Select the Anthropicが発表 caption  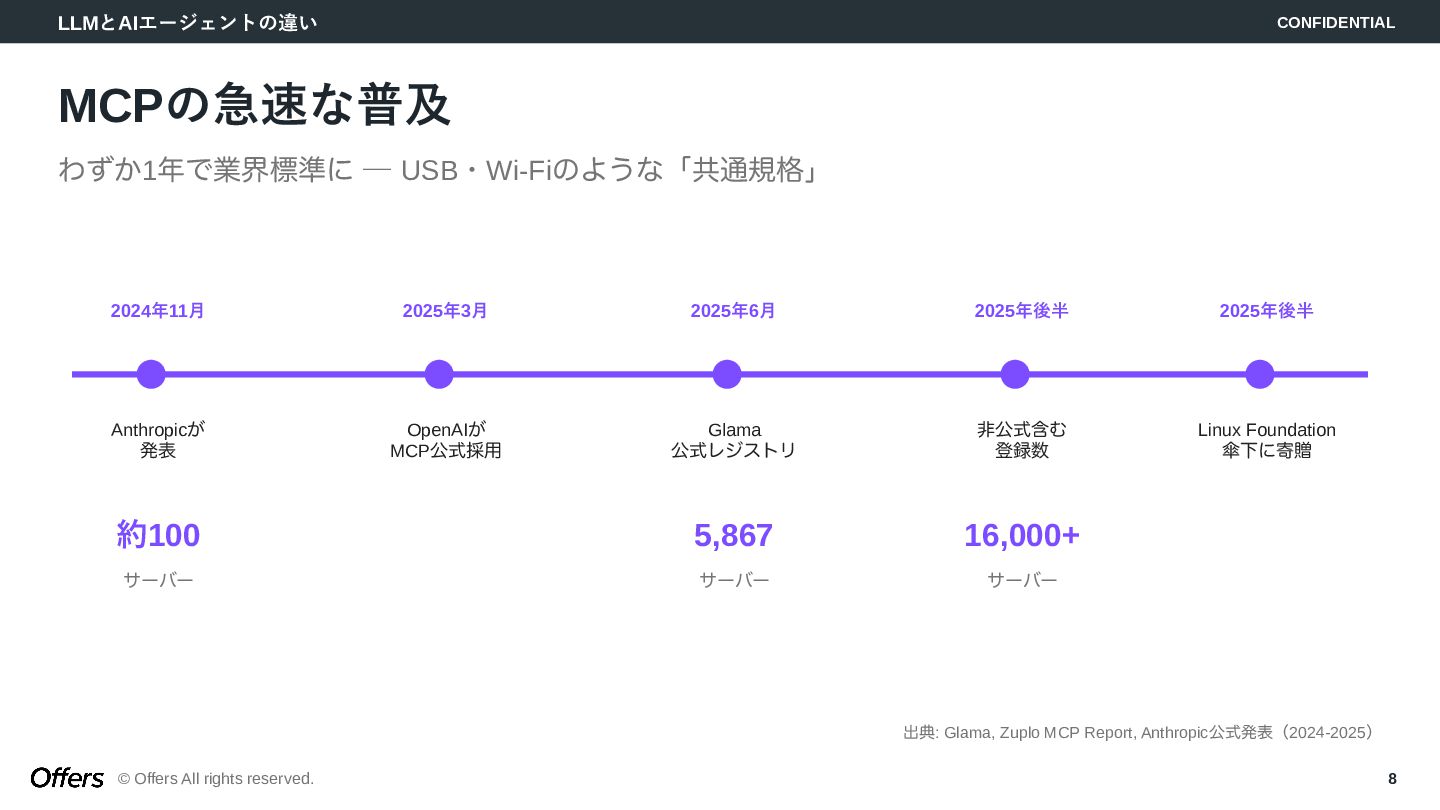point(158,440)
